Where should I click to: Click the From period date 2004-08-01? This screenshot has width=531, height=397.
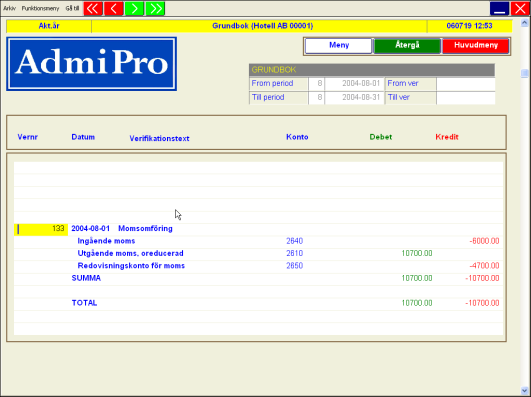pyautogui.click(x=355, y=84)
